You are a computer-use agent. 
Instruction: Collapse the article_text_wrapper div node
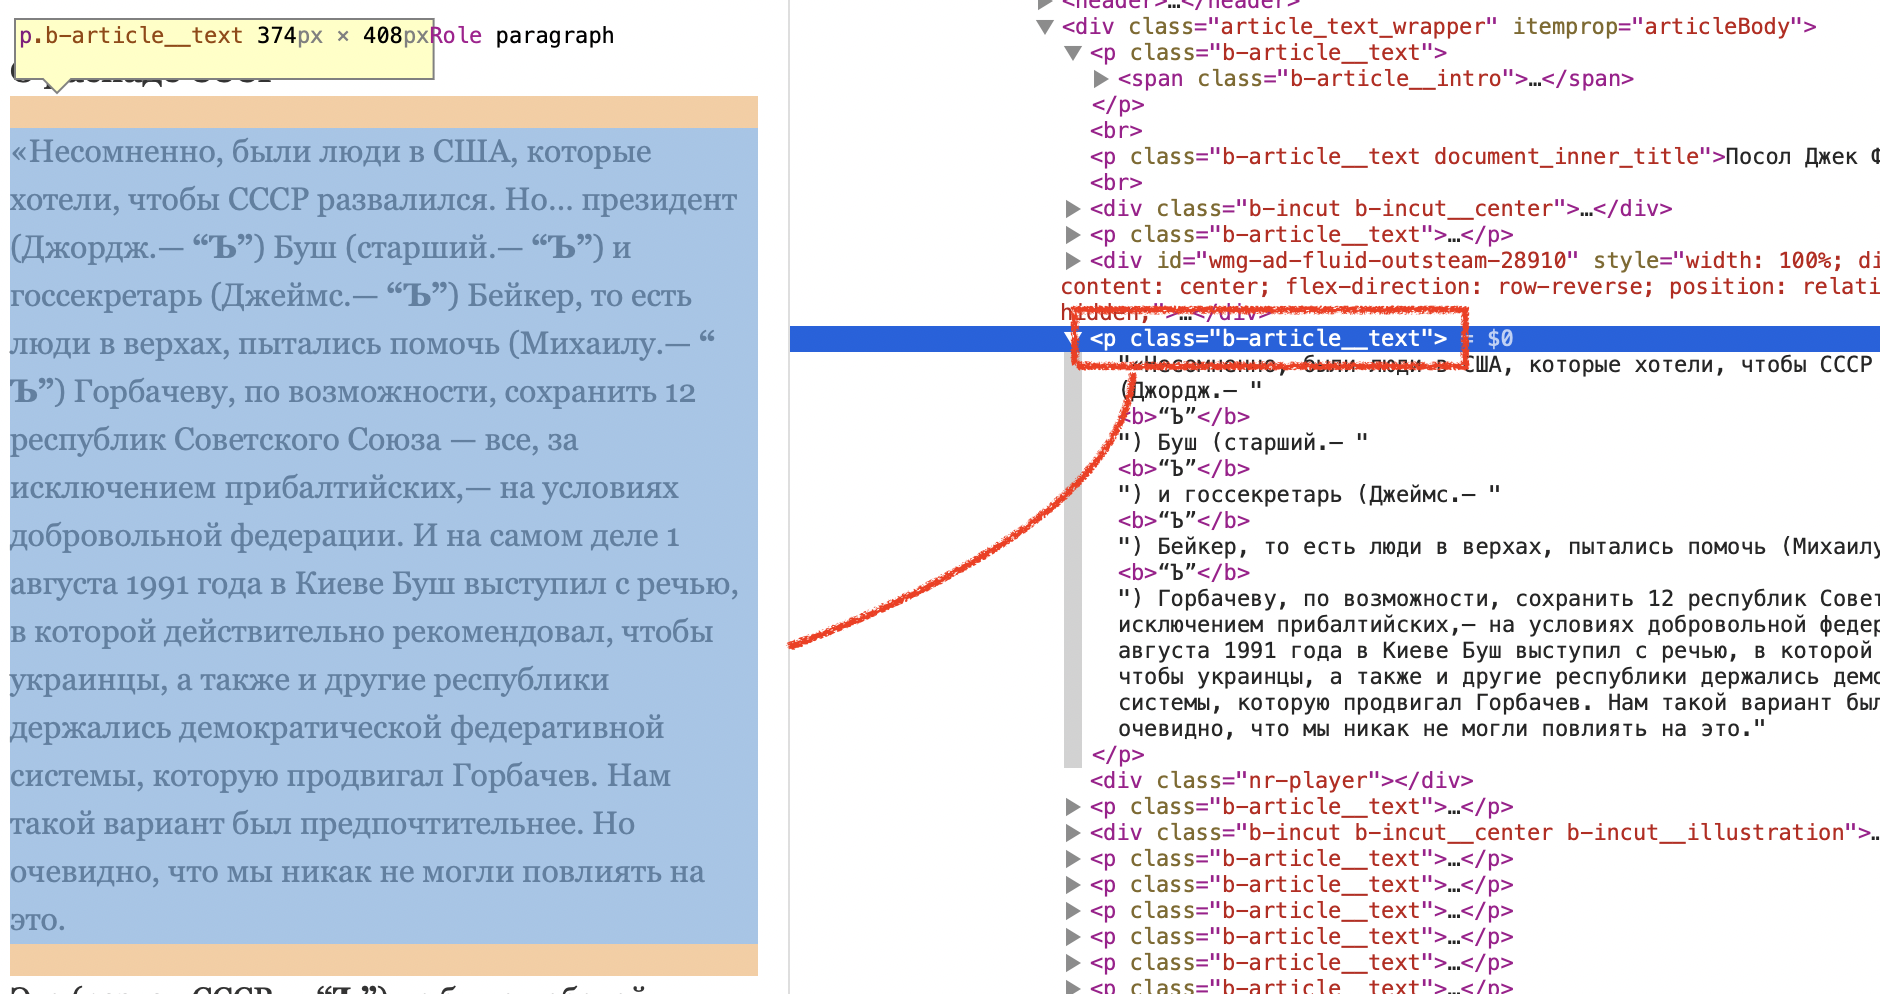click(x=1046, y=26)
